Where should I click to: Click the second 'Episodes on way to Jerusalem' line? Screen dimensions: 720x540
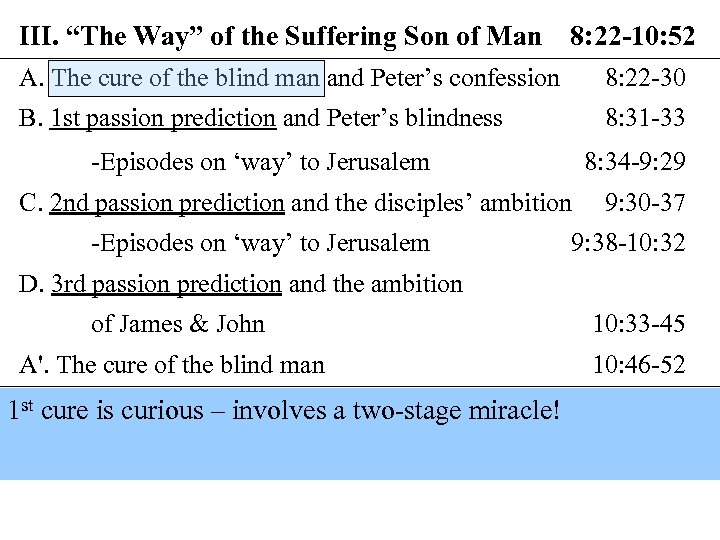(x=260, y=243)
